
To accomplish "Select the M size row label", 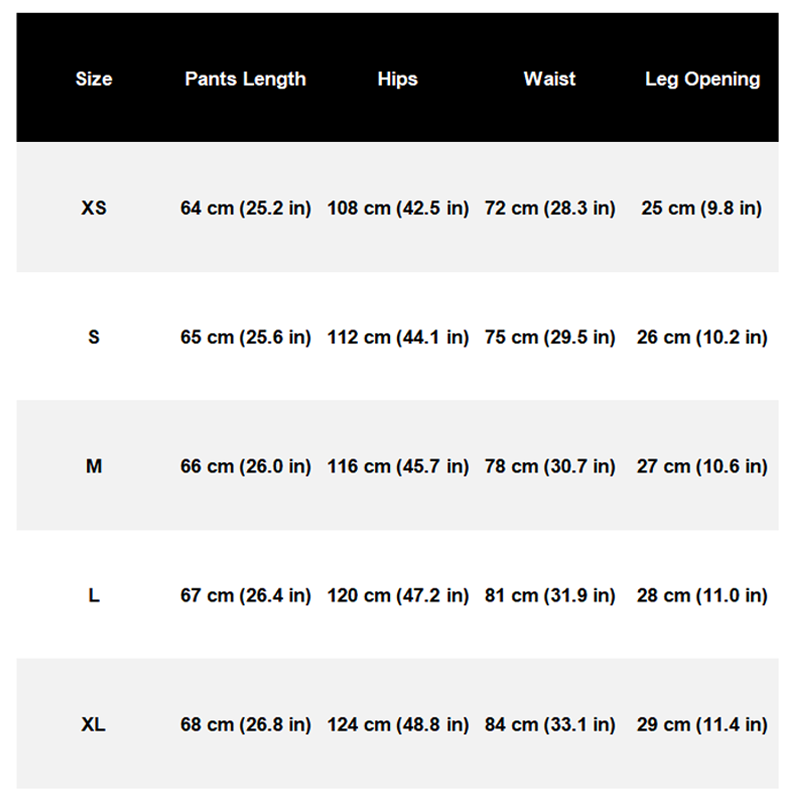I will pyautogui.click(x=94, y=466).
